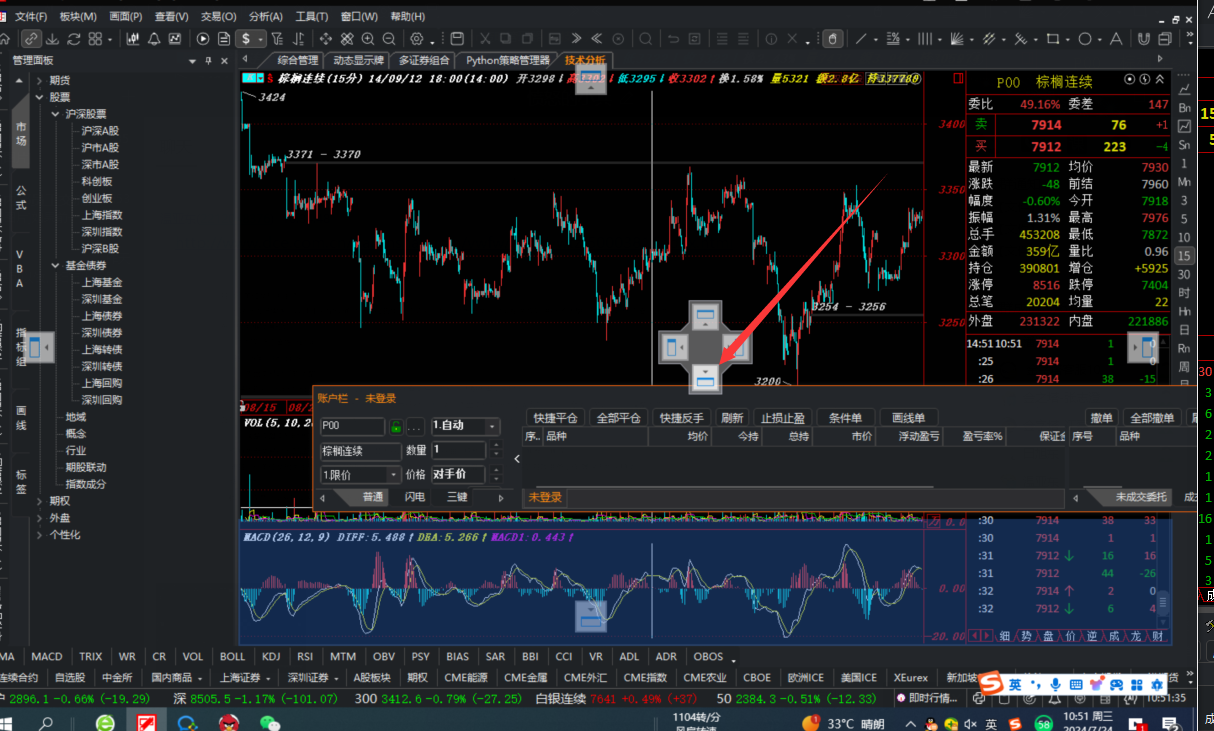Click the 刷新 button in account bar

(732, 418)
